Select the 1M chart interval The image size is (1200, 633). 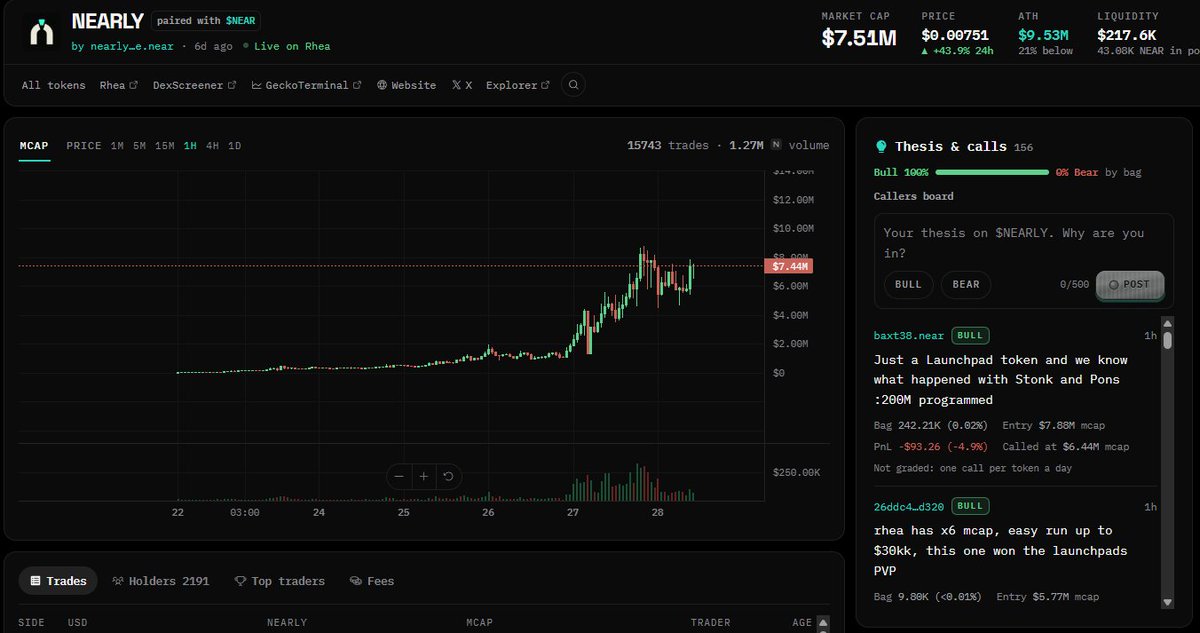click(x=117, y=145)
